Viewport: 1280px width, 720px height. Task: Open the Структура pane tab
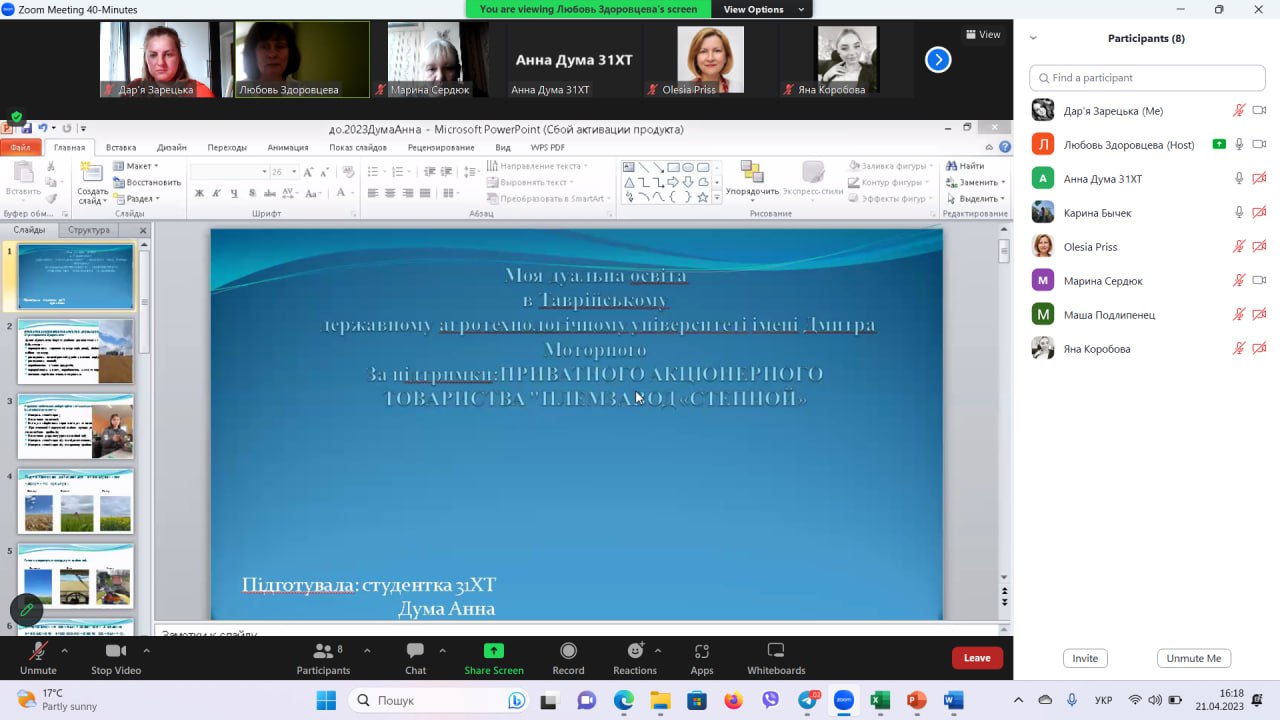(x=89, y=230)
